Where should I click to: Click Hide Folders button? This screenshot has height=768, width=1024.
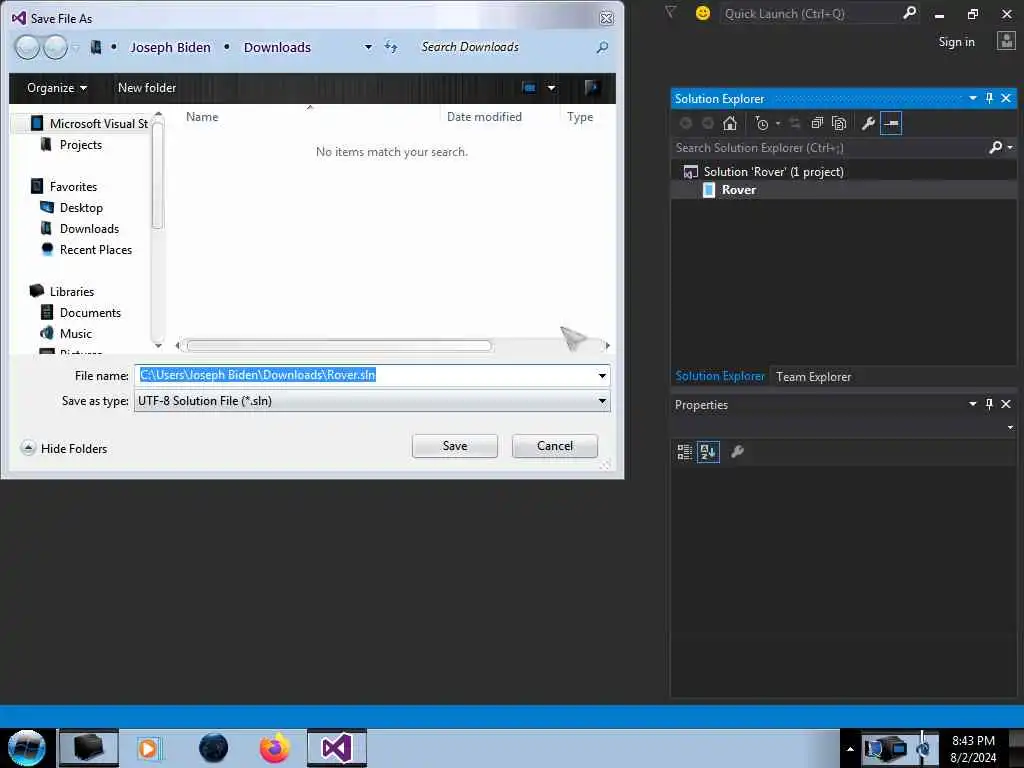coord(64,449)
